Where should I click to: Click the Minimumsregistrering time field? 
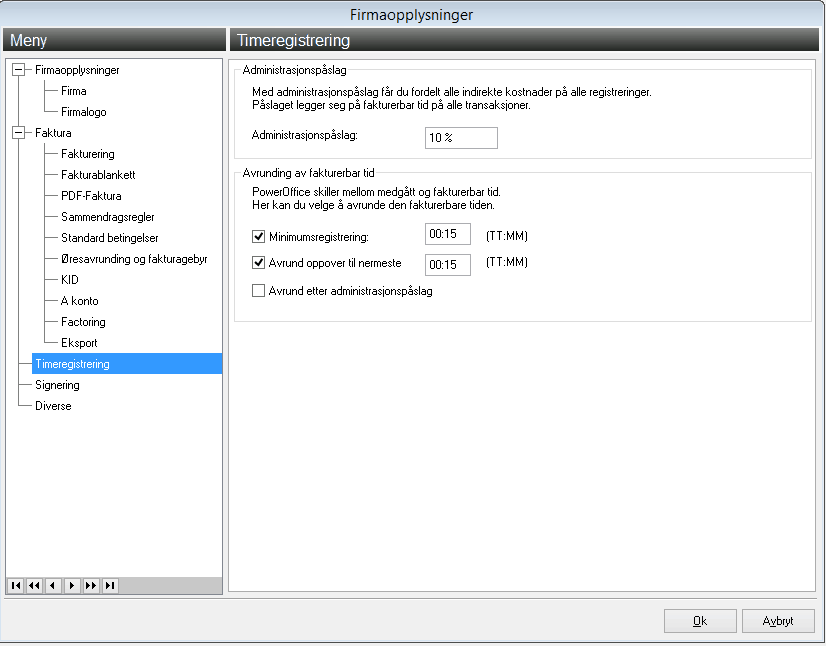tap(448, 234)
